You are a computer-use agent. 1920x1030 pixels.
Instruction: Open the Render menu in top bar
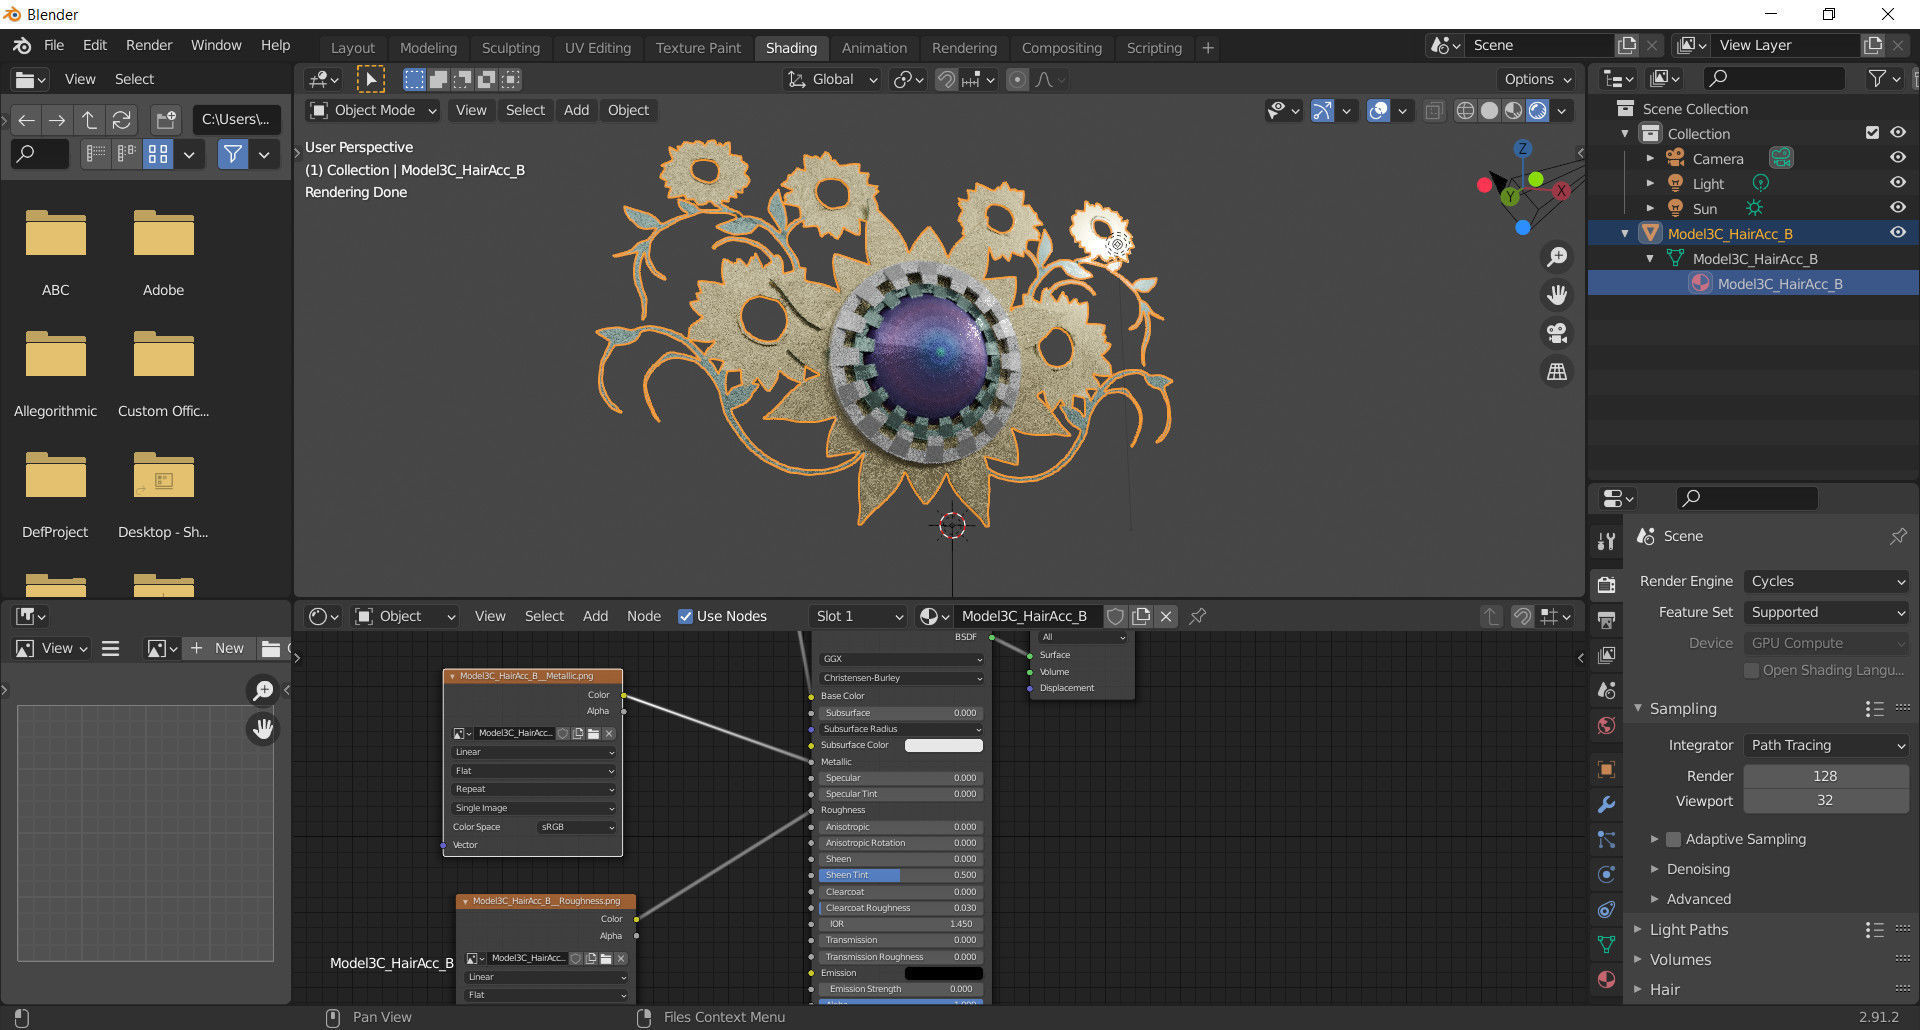pyautogui.click(x=149, y=45)
